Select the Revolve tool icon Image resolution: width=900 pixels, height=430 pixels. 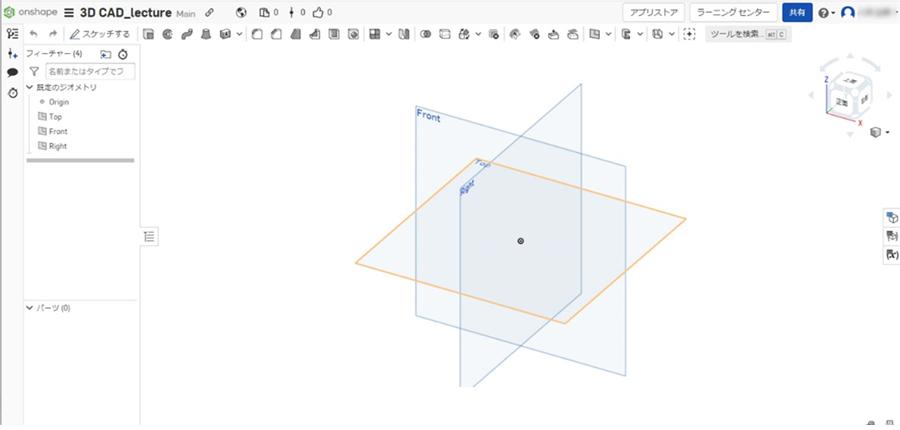point(167,34)
